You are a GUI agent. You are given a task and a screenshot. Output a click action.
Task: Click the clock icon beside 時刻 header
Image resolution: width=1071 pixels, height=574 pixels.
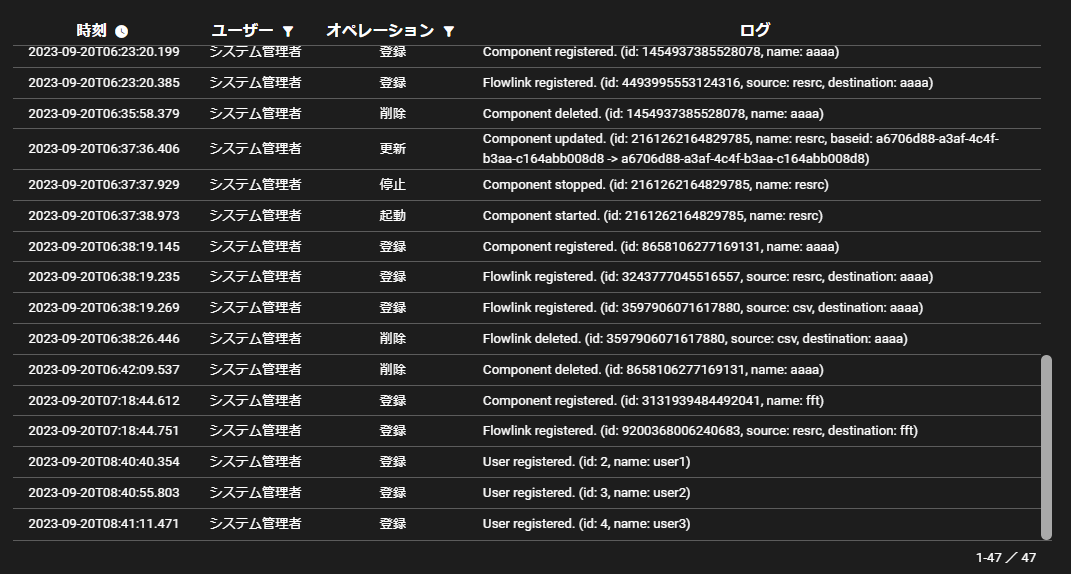pyautogui.click(x=122, y=31)
